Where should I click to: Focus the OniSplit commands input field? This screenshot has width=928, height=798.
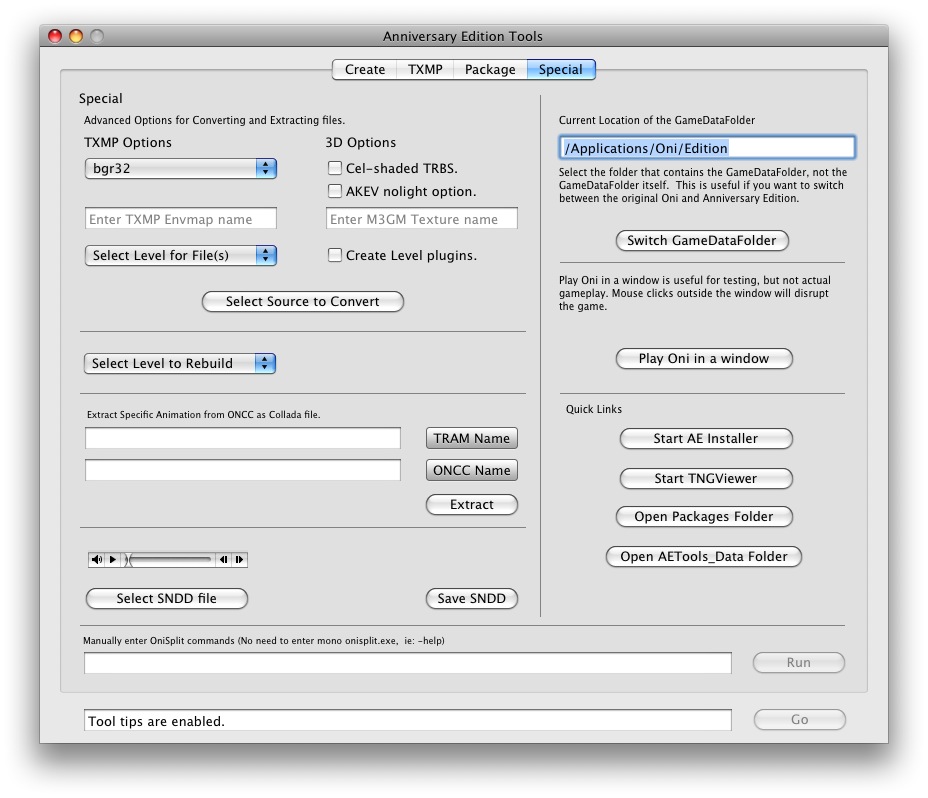(408, 662)
